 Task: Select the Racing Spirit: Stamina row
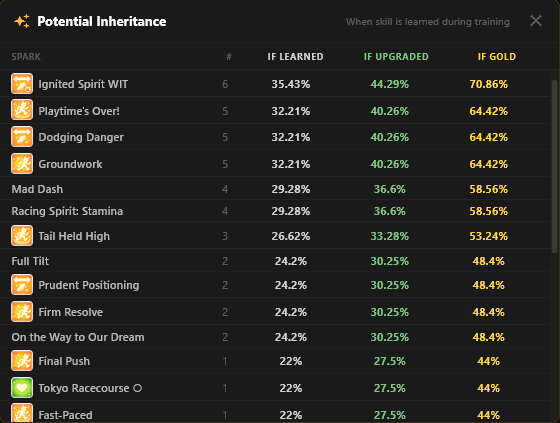pos(275,211)
